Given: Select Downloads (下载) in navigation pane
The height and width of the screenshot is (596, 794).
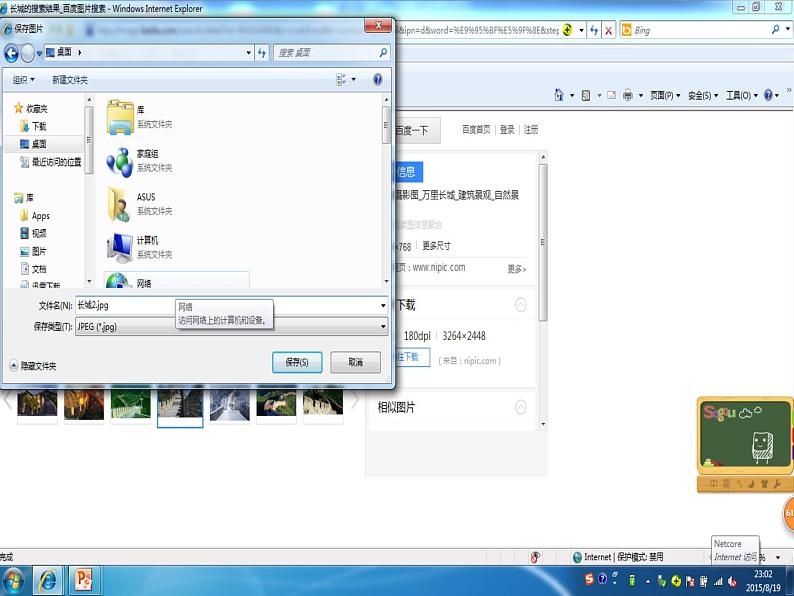Looking at the screenshot, I should pyautogui.click(x=33, y=126).
